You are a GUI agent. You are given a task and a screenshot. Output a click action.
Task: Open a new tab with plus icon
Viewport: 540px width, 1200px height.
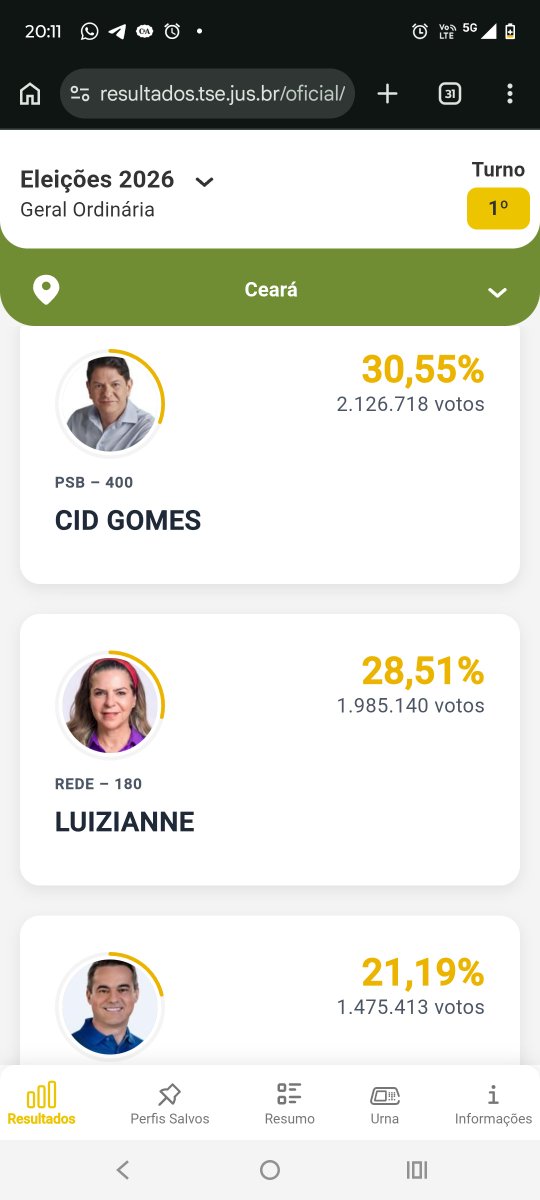click(x=387, y=94)
